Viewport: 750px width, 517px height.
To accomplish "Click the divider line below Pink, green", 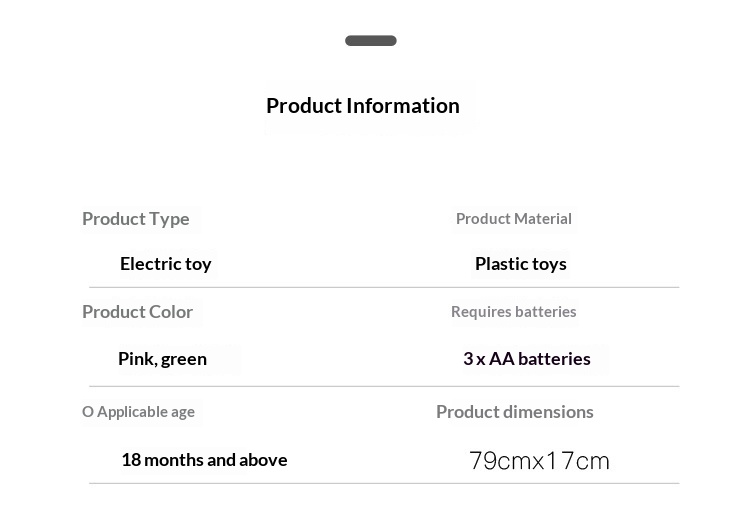I will [x=384, y=386].
